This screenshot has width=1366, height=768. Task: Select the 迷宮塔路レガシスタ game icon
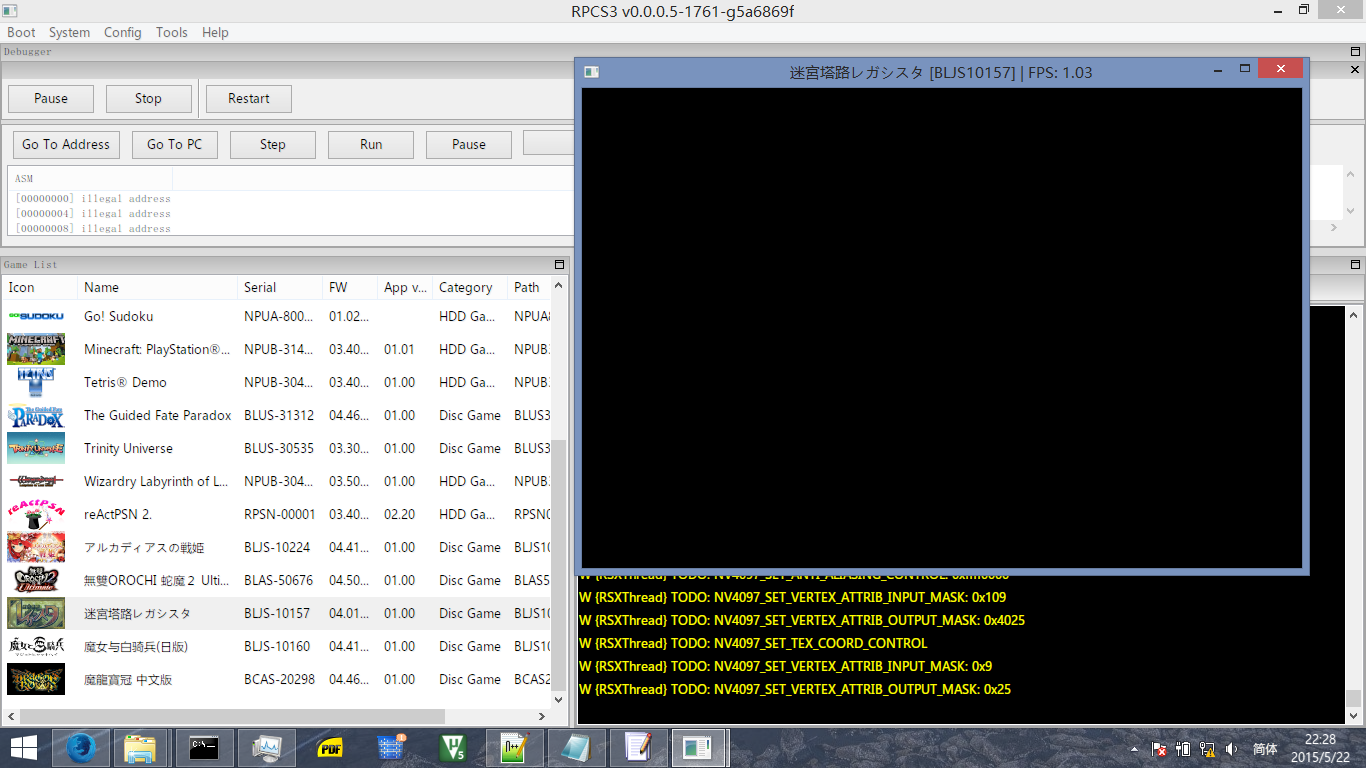[36, 613]
